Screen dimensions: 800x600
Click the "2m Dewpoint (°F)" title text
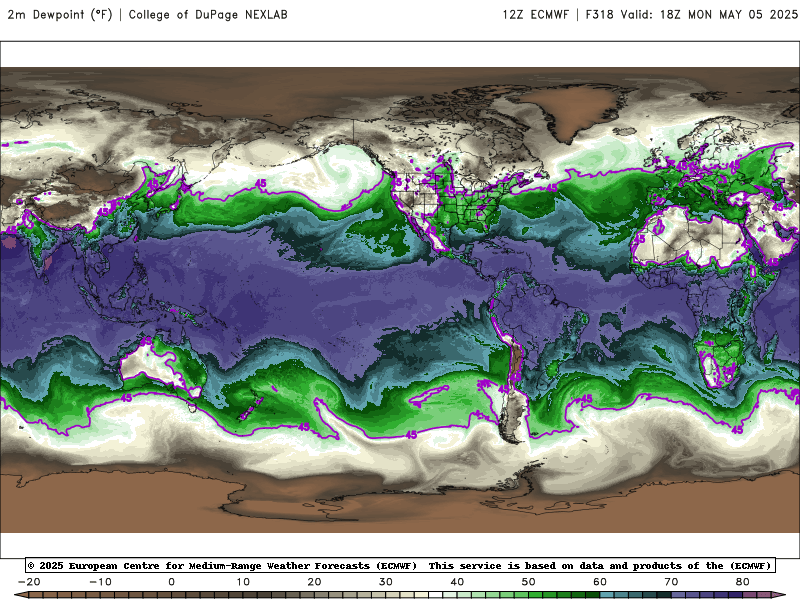60,14
